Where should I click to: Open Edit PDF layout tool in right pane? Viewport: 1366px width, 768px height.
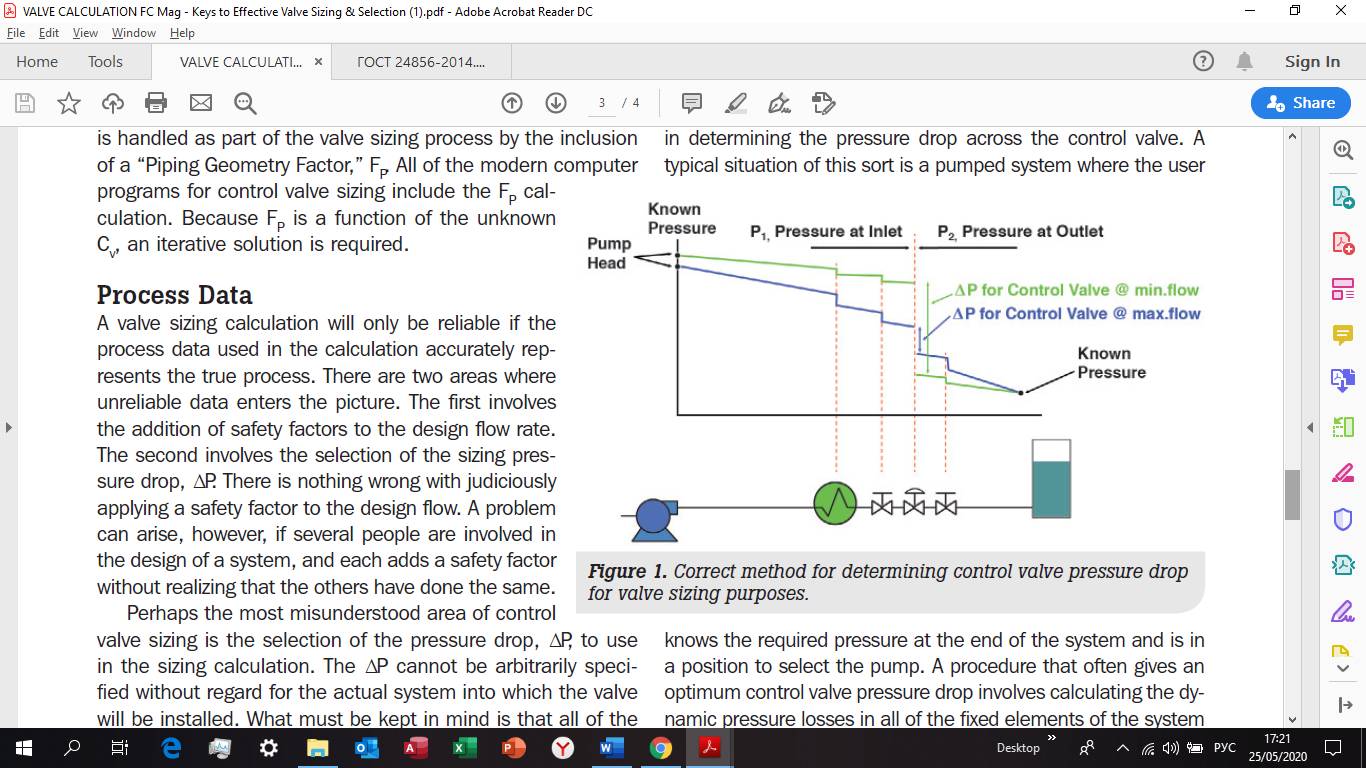[x=1343, y=289]
